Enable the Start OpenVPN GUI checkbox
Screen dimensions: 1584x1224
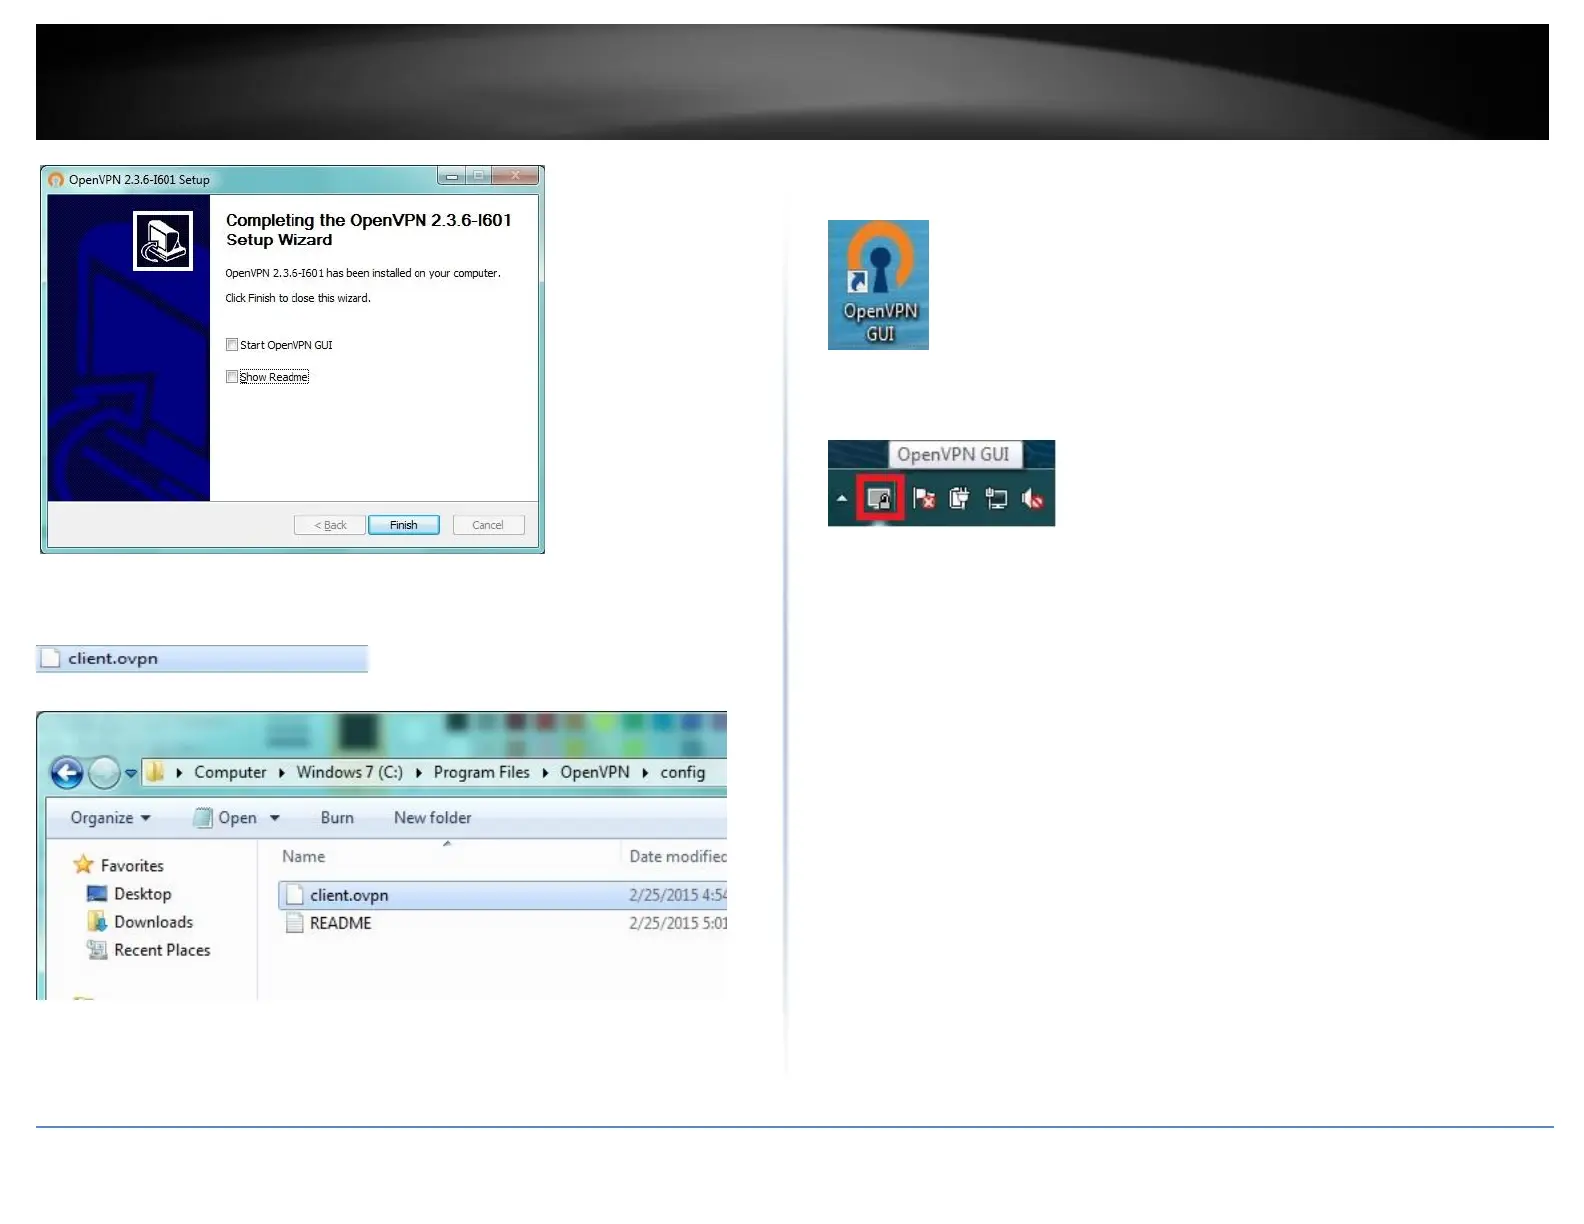[x=232, y=345]
